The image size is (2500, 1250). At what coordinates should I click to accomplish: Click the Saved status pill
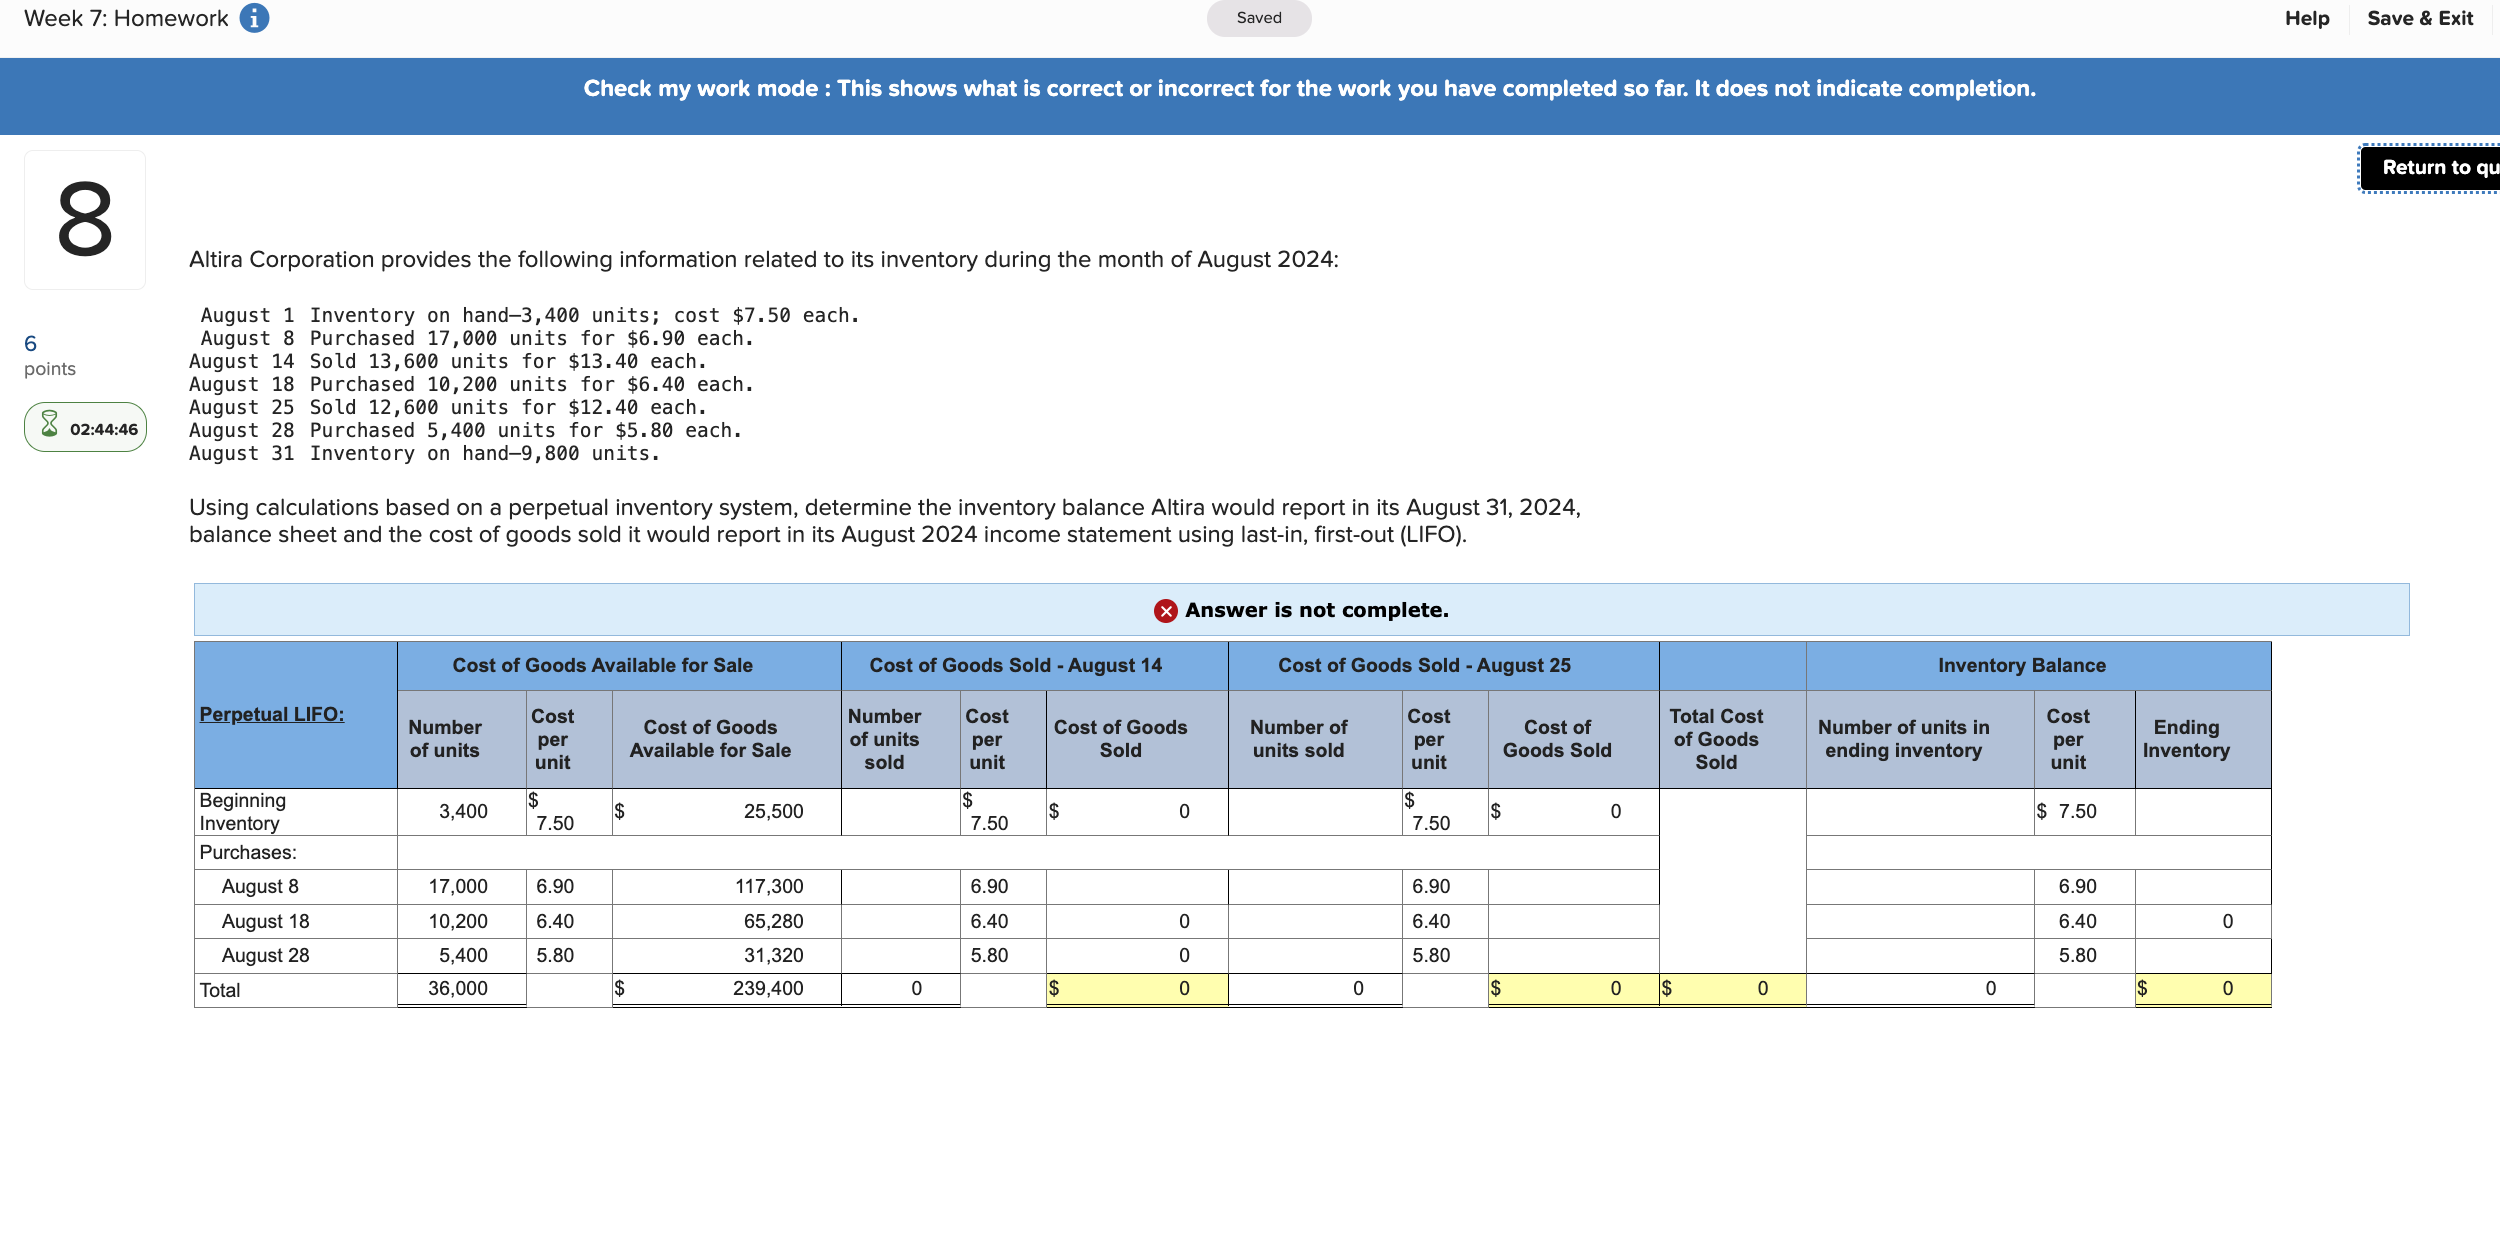pyautogui.click(x=1258, y=18)
